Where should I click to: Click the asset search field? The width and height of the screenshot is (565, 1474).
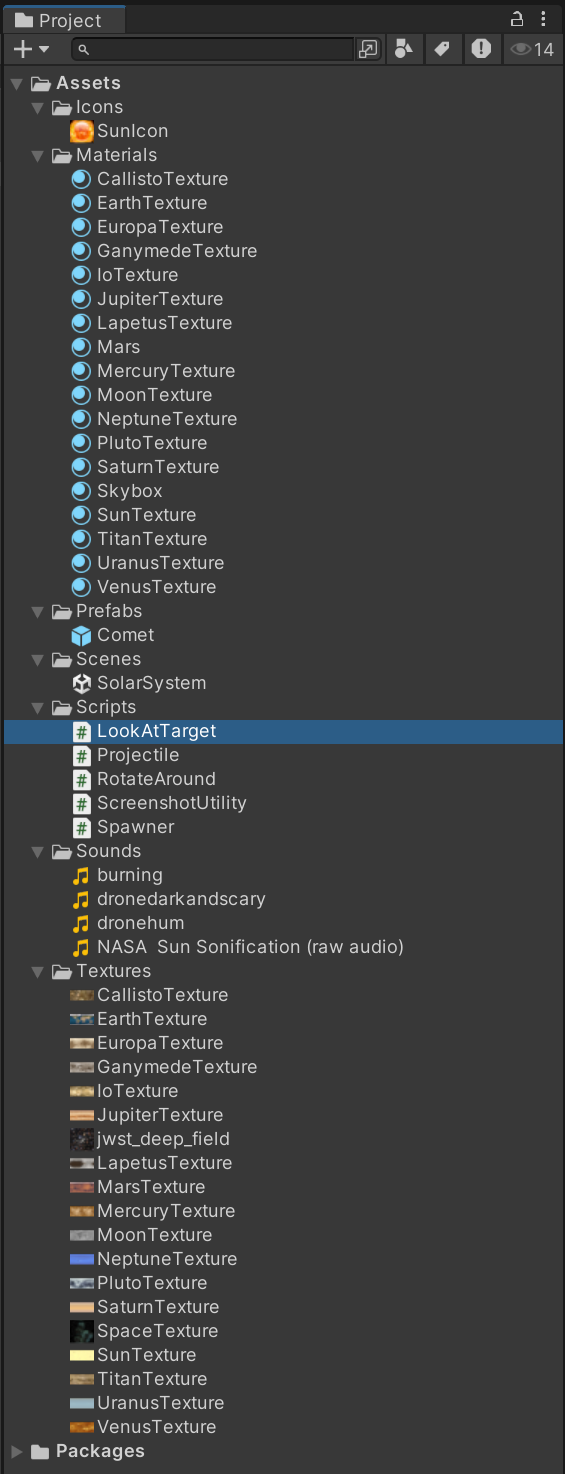coord(214,48)
